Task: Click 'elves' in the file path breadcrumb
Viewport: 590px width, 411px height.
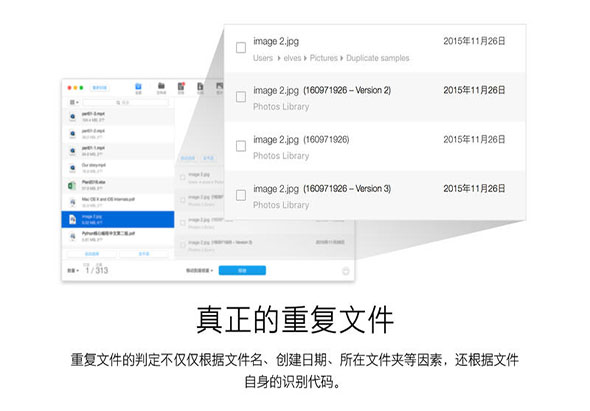Action: (x=292, y=58)
